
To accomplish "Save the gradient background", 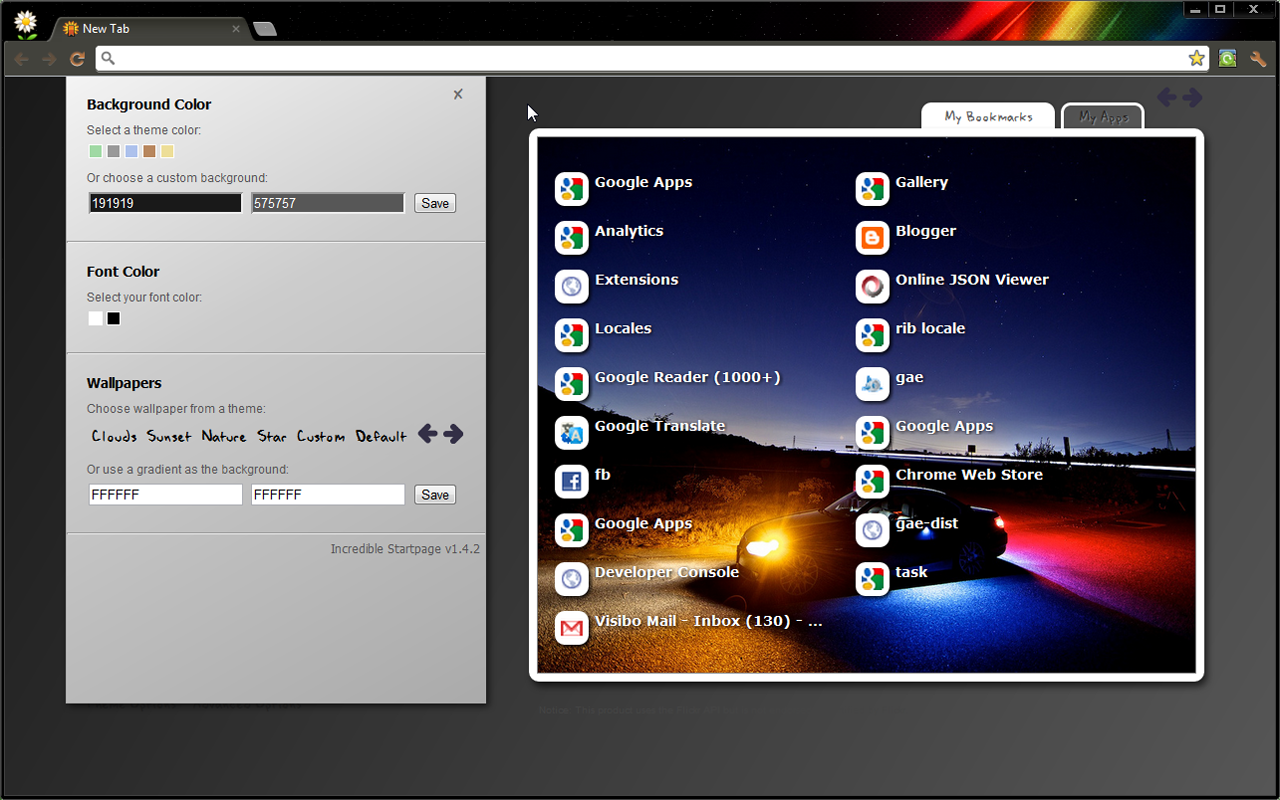I will click(x=435, y=495).
